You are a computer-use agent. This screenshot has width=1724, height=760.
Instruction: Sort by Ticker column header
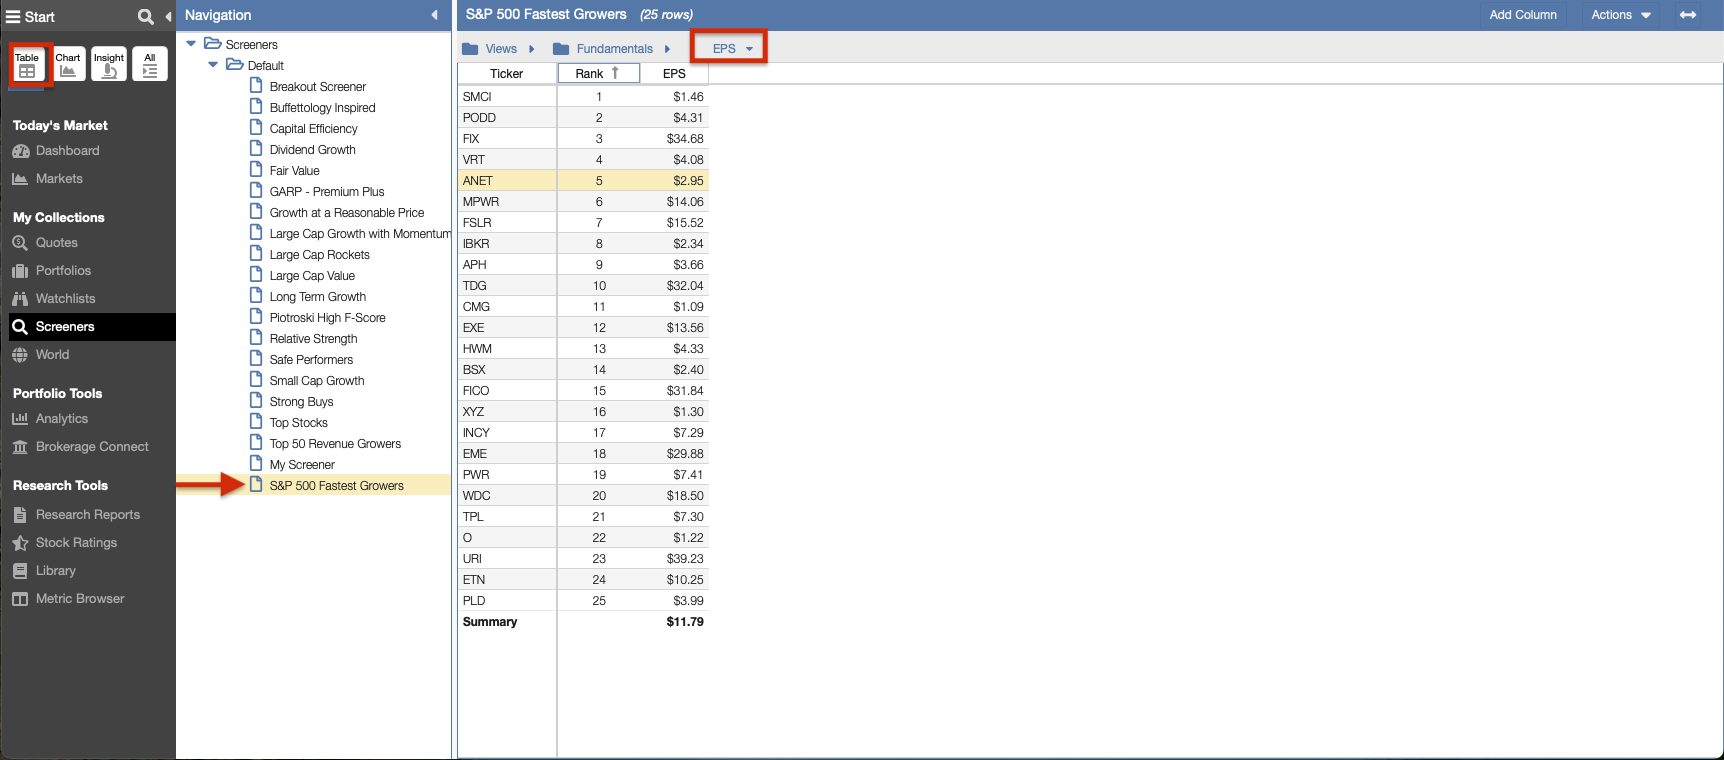click(x=507, y=74)
